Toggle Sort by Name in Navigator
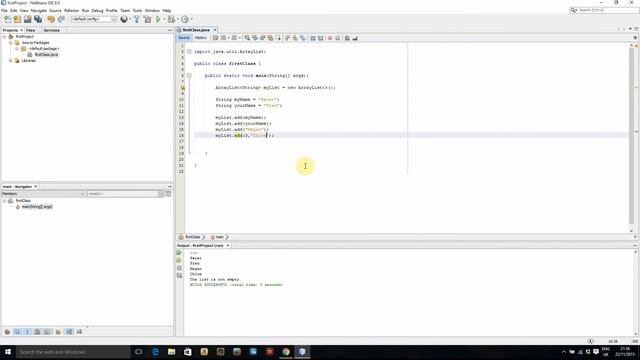The image size is (640, 360). [69, 332]
